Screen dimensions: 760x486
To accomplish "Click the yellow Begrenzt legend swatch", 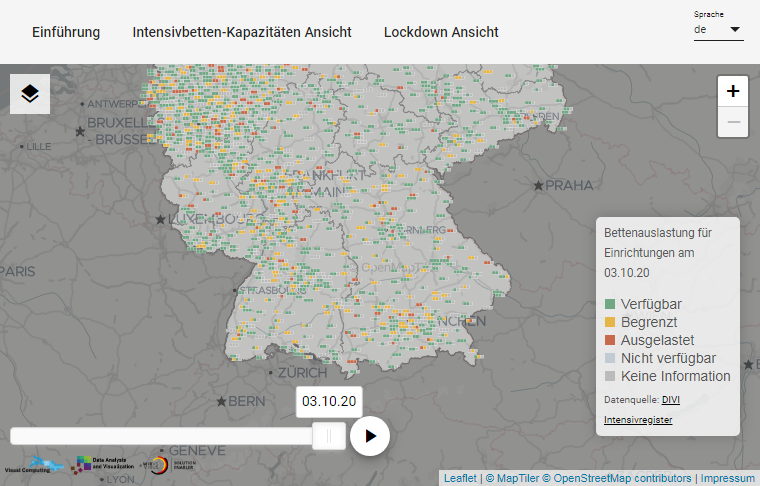I will (x=610, y=322).
